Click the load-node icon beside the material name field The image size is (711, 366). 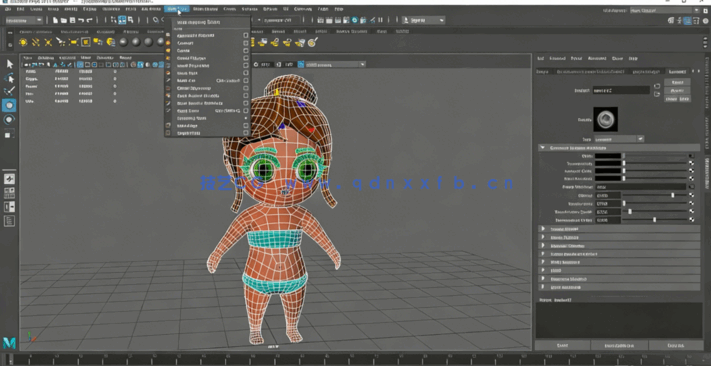657,86
